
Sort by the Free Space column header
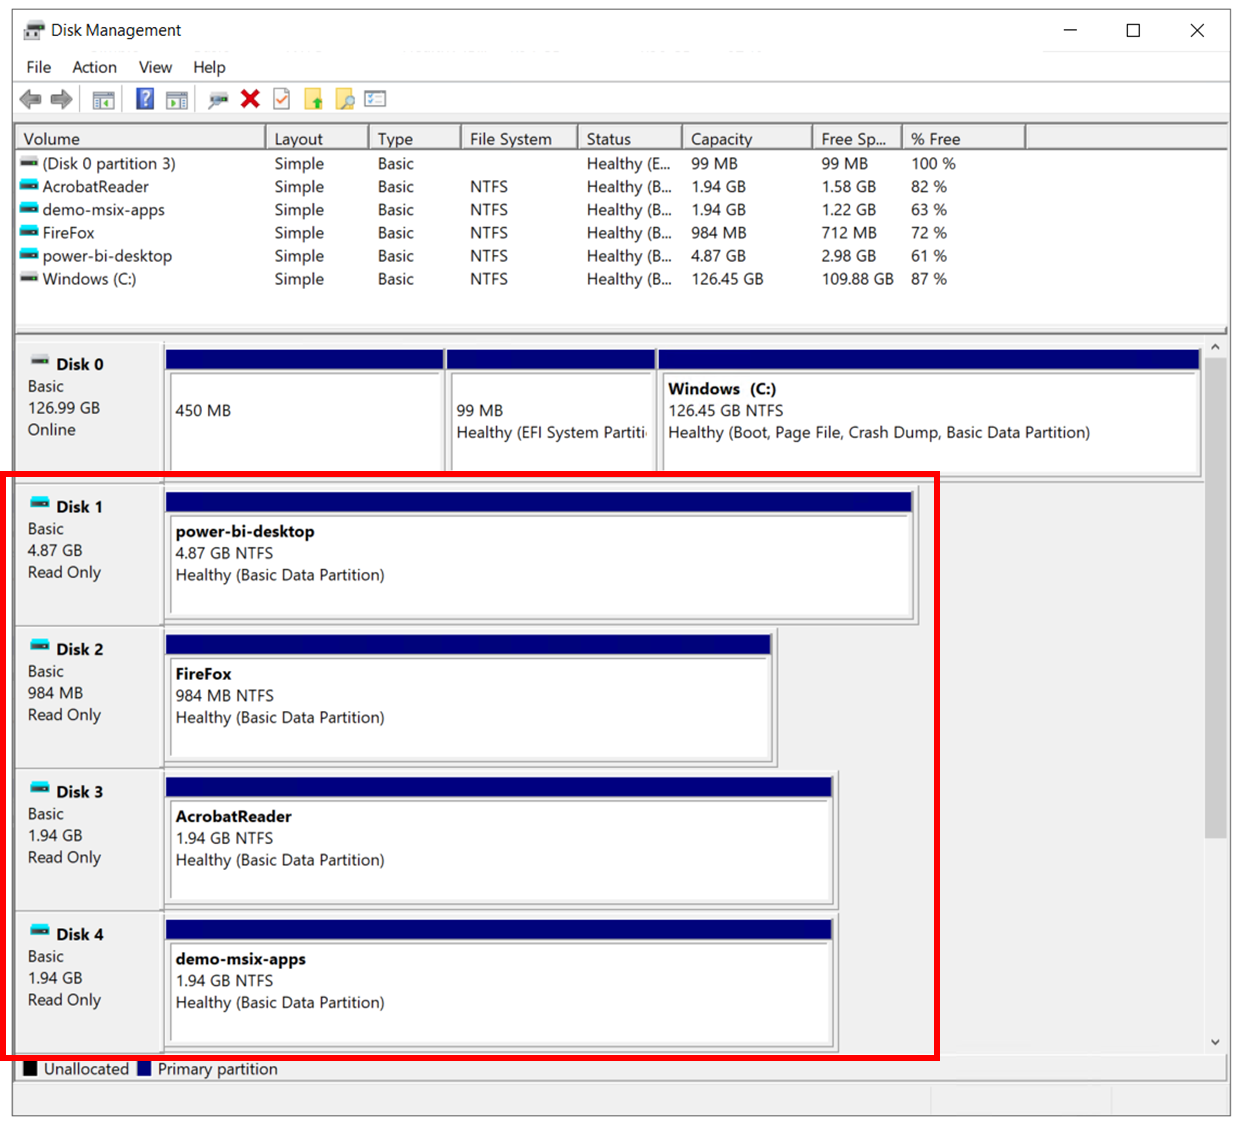pyautogui.click(x=857, y=138)
